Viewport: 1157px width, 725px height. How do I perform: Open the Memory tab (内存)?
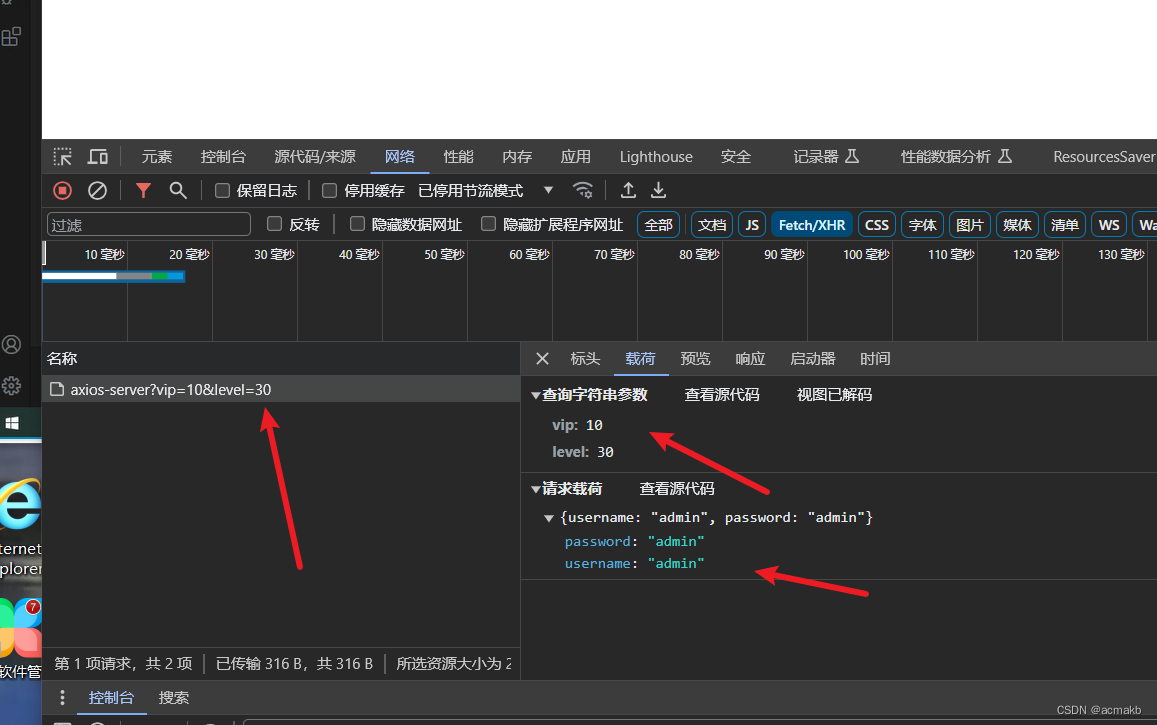coord(517,156)
